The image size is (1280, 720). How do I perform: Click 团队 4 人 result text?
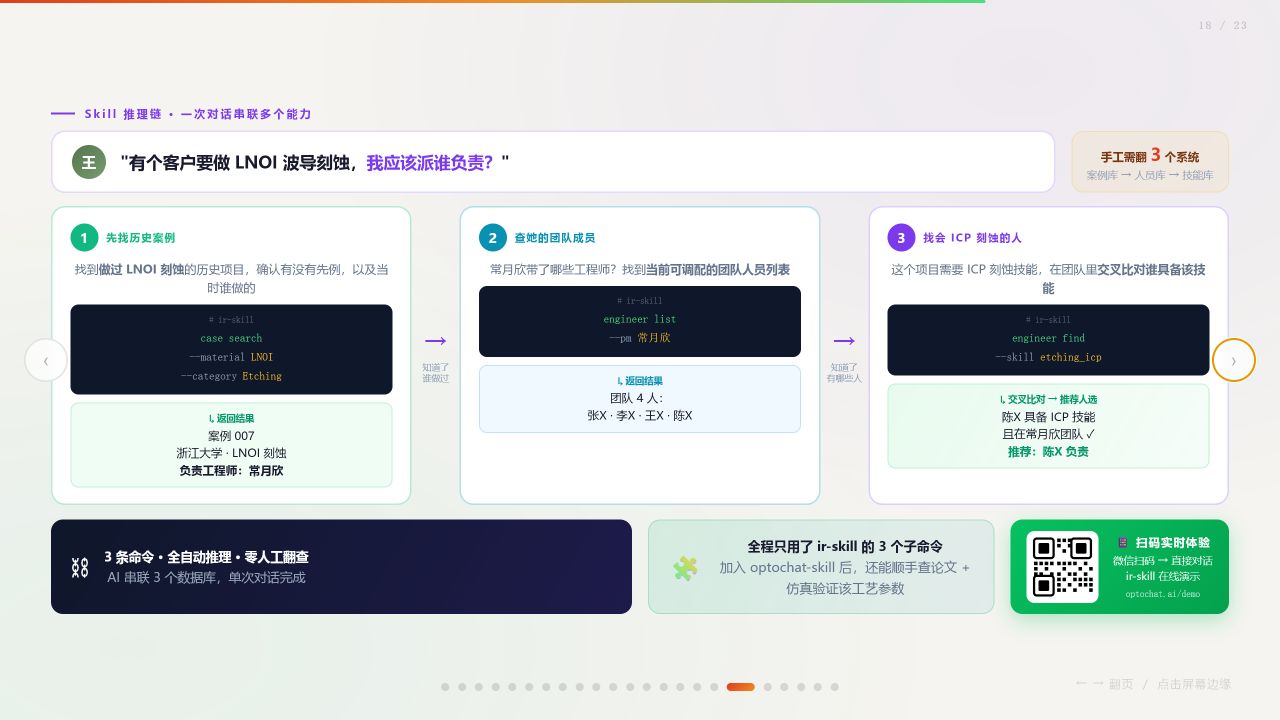pos(640,398)
